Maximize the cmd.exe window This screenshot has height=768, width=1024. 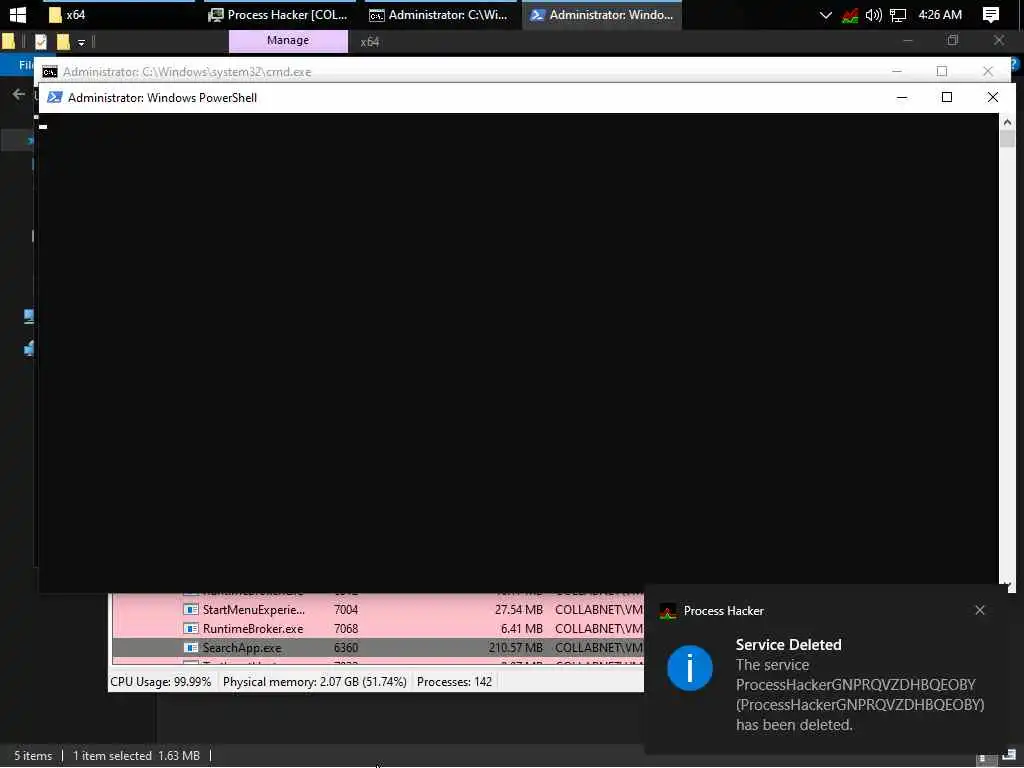pos(942,71)
